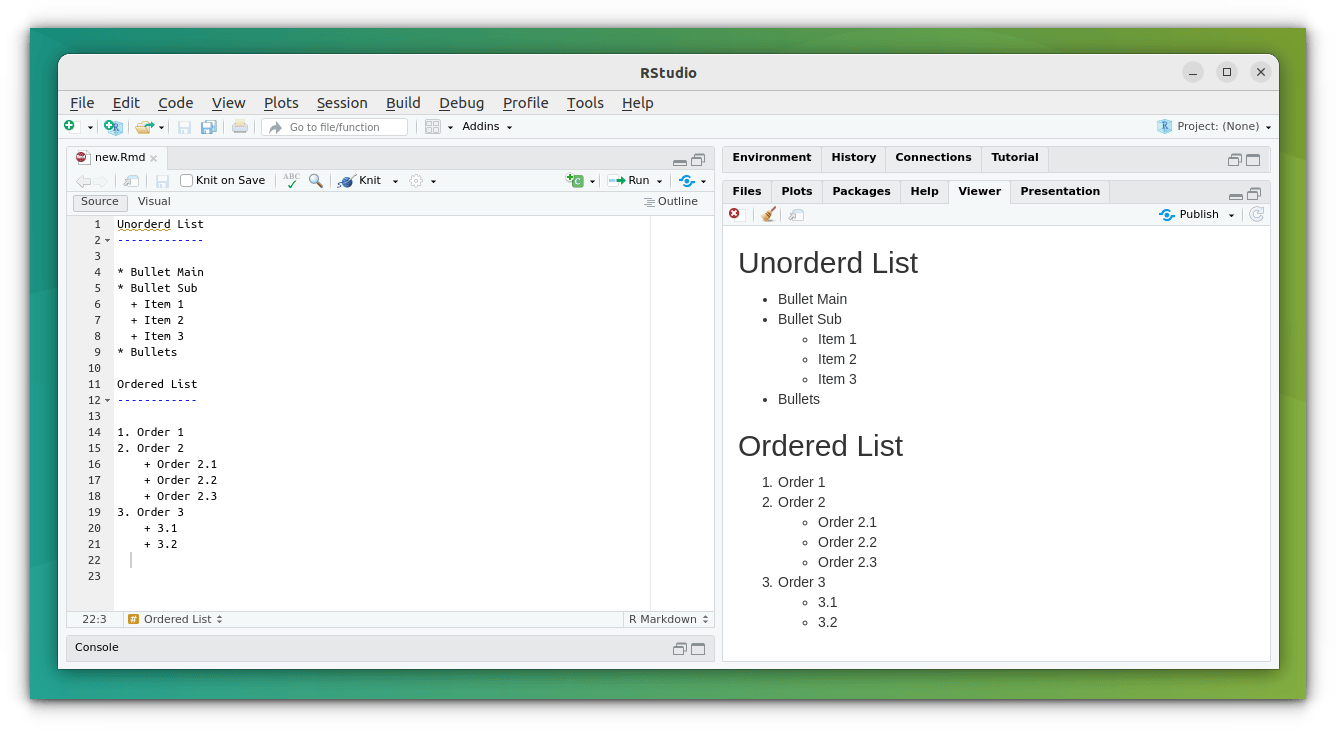Click the Create a Project icon
The width and height of the screenshot is (1336, 731).
pyautogui.click(x=113, y=127)
